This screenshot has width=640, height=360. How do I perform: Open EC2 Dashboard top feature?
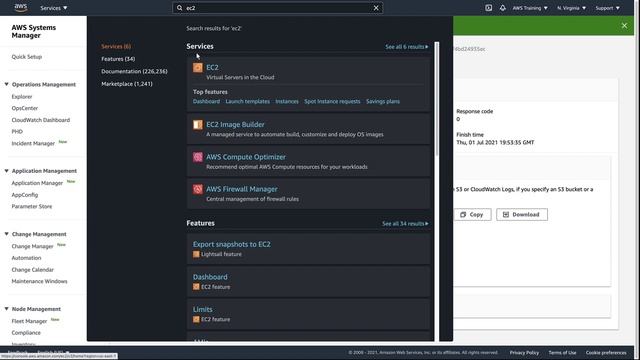pos(206,101)
